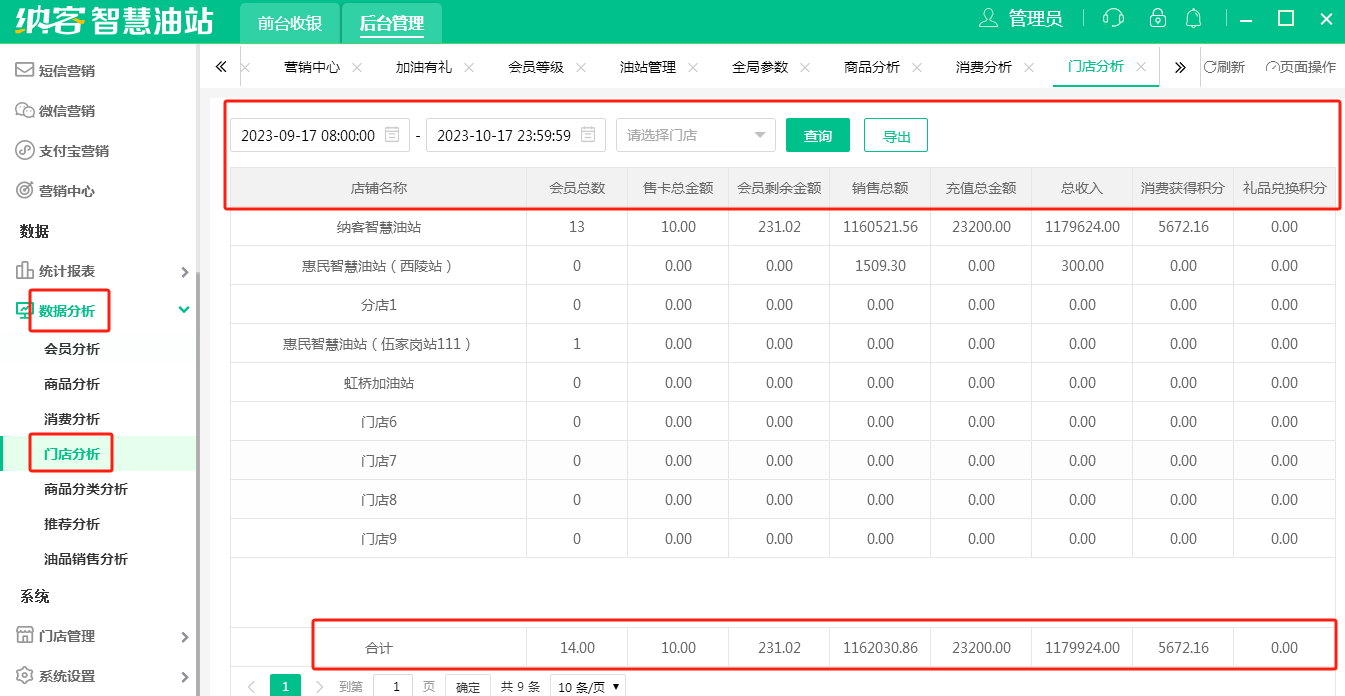Select 会员分析 in the sidebar
The image size is (1345, 696).
pos(72,349)
